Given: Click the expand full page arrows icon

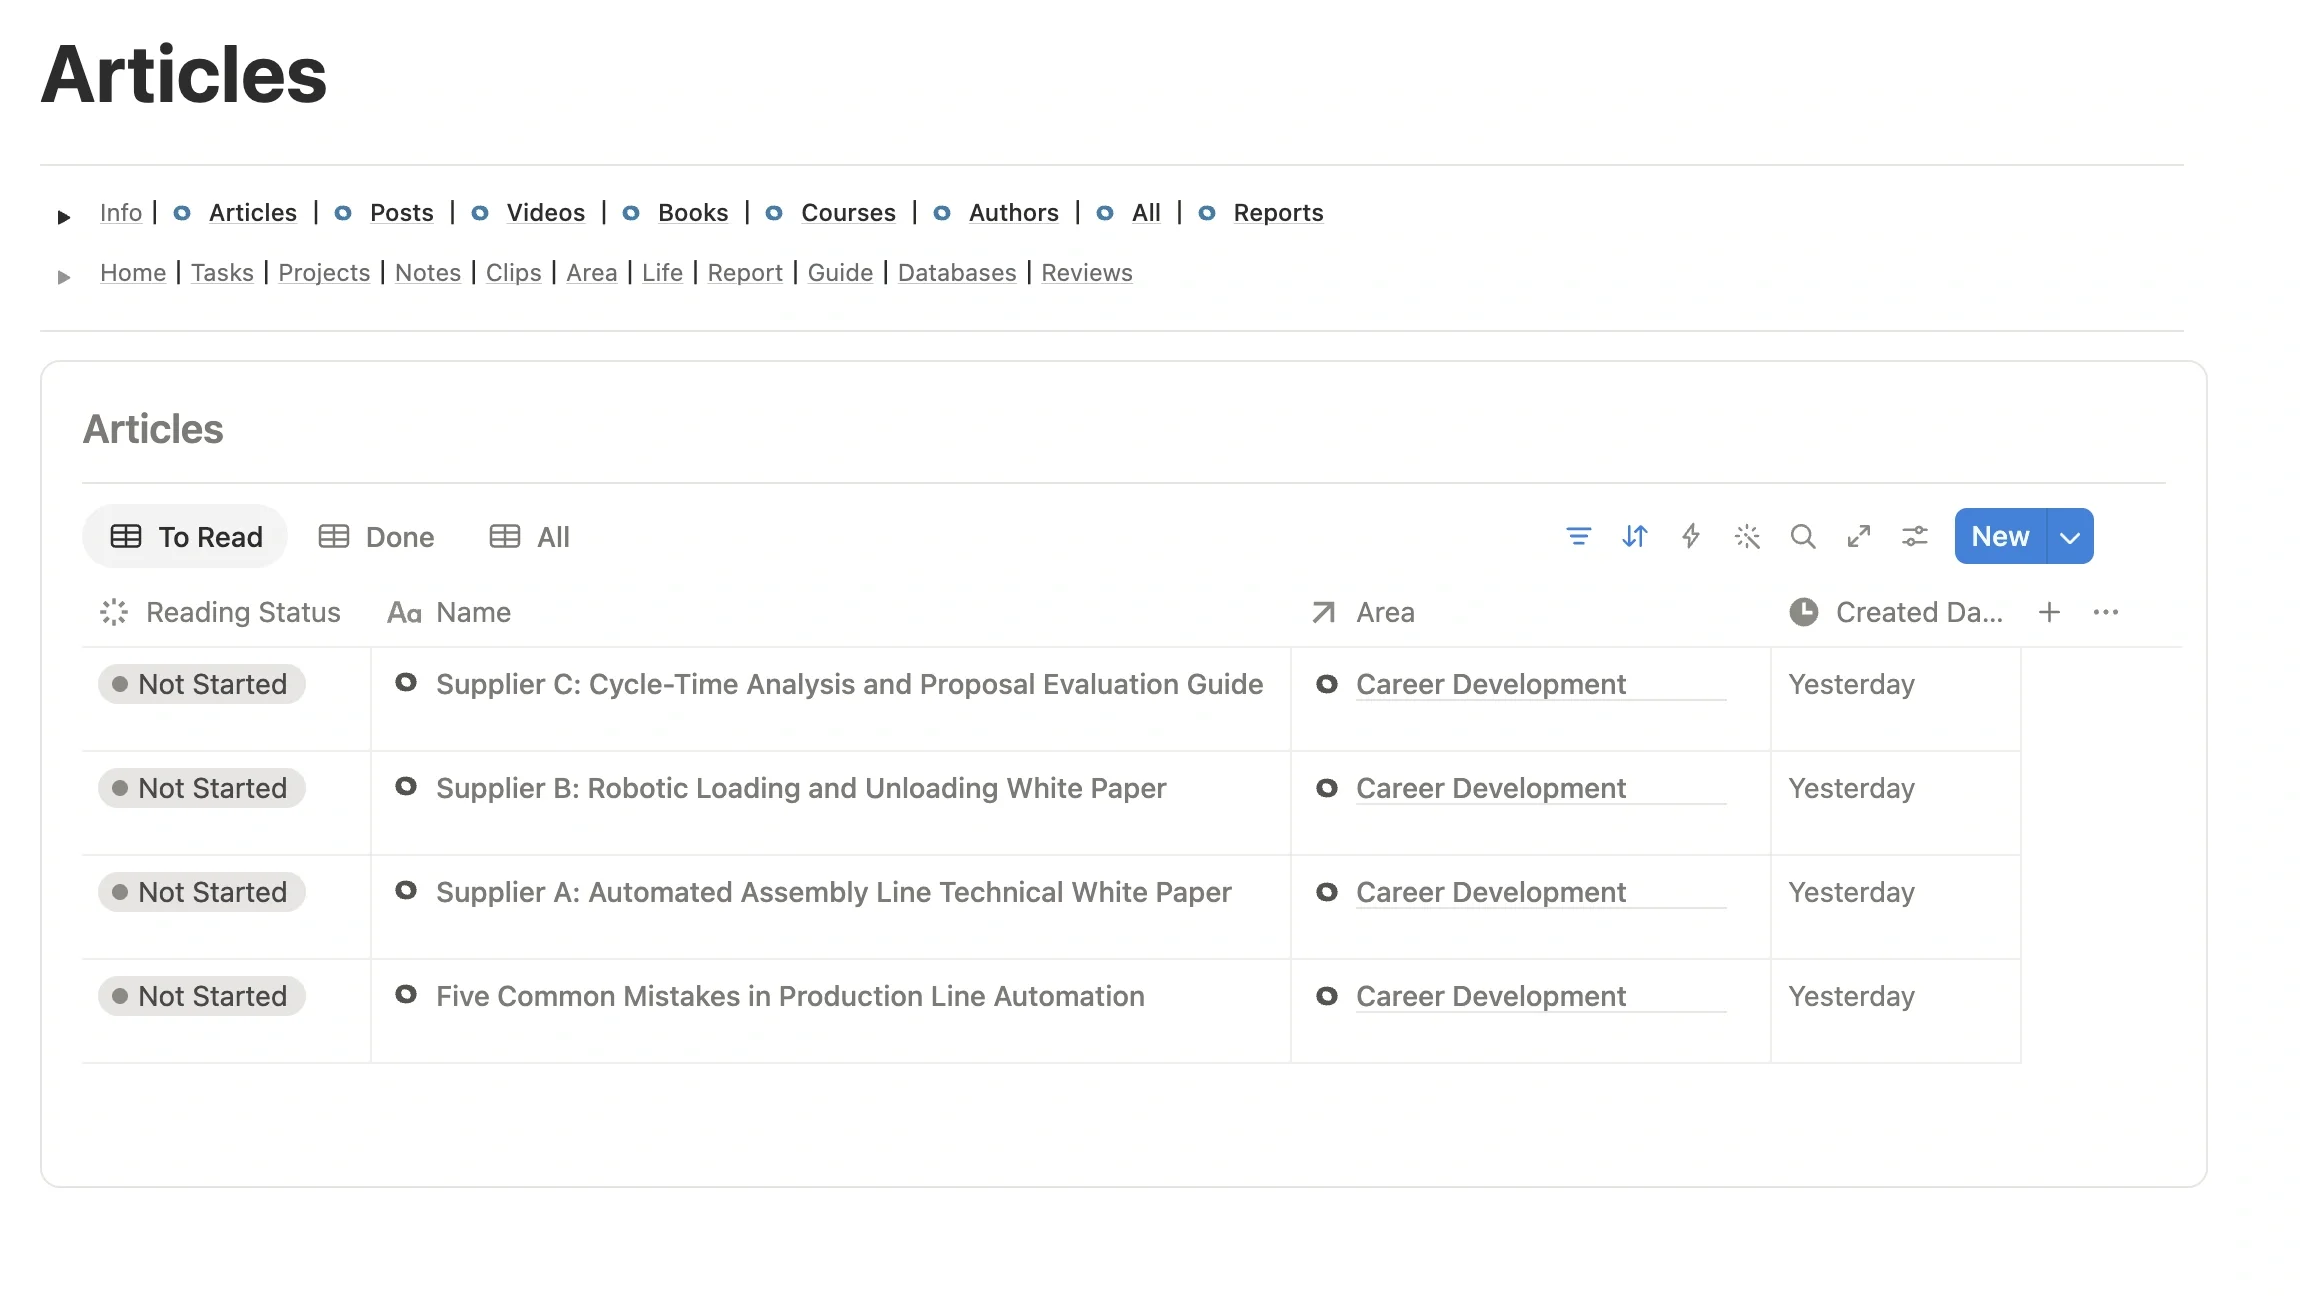Looking at the screenshot, I should tap(1859, 537).
